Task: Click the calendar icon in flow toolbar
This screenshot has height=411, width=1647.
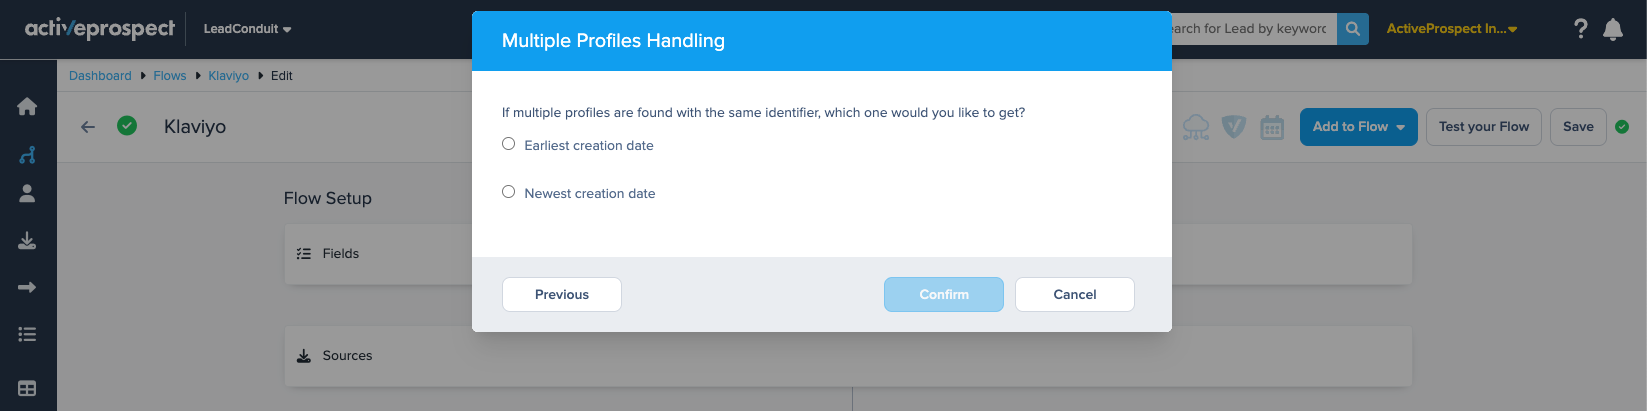Action: (1272, 127)
